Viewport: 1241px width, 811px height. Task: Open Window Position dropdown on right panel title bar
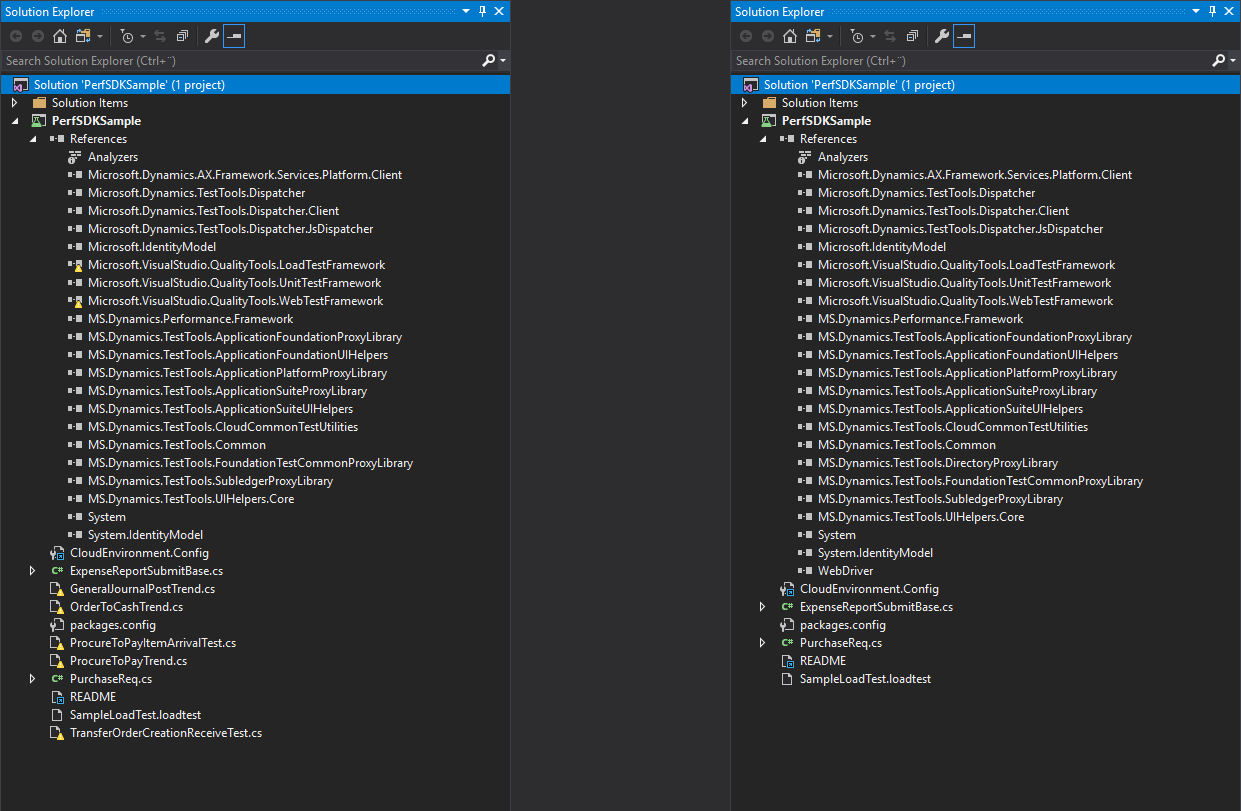tap(1196, 11)
